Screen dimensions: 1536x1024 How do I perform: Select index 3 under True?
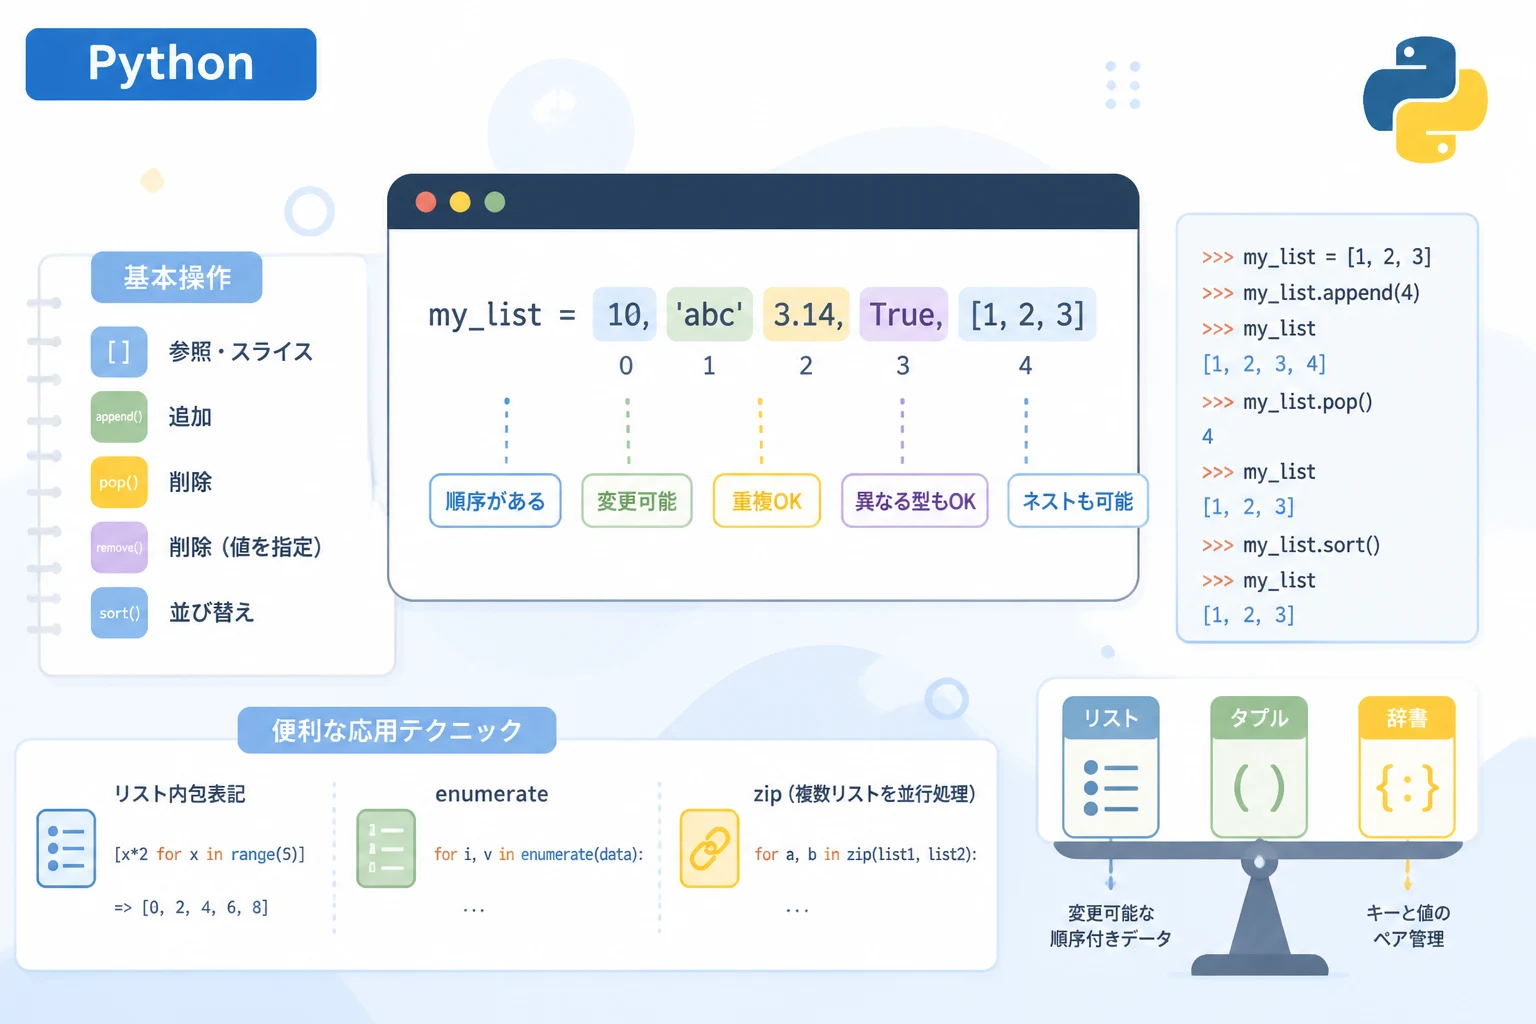(x=903, y=366)
